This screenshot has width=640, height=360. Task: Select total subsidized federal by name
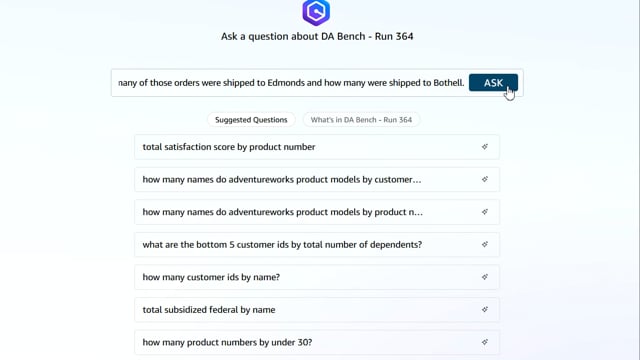click(317, 310)
